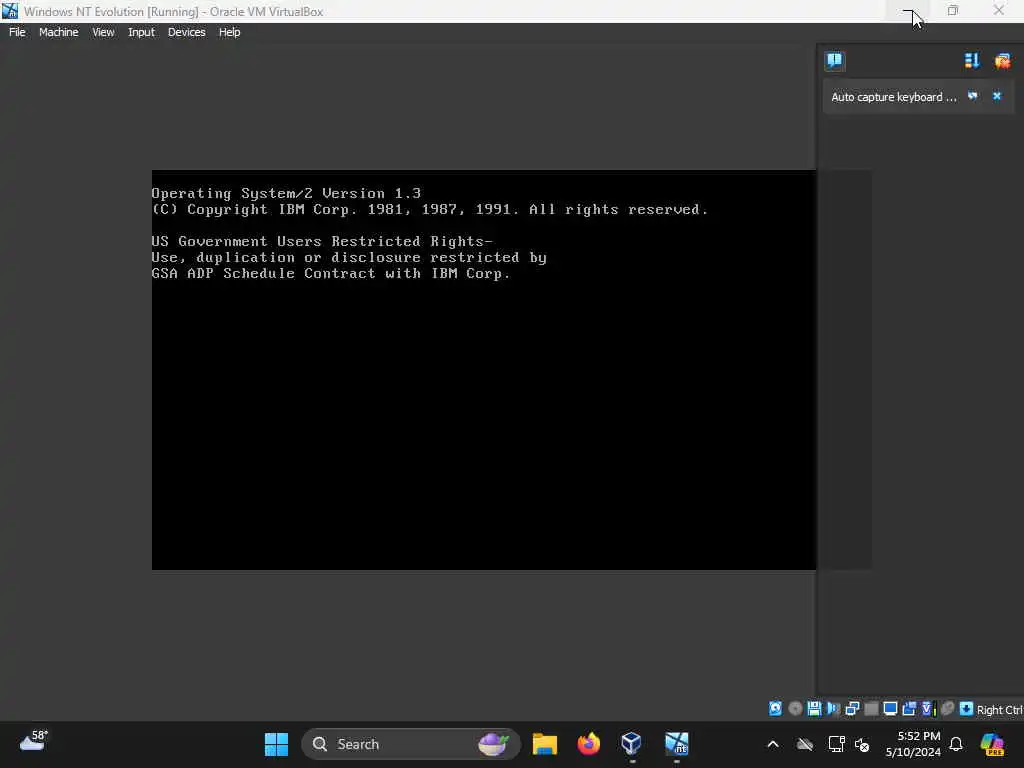Open the Devices menu
The image size is (1024, 768).
(x=186, y=32)
